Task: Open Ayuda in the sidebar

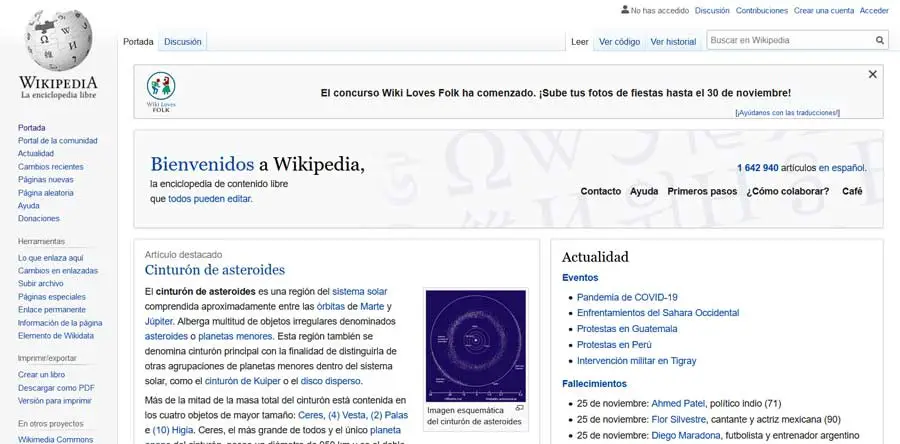Action: (x=29, y=205)
